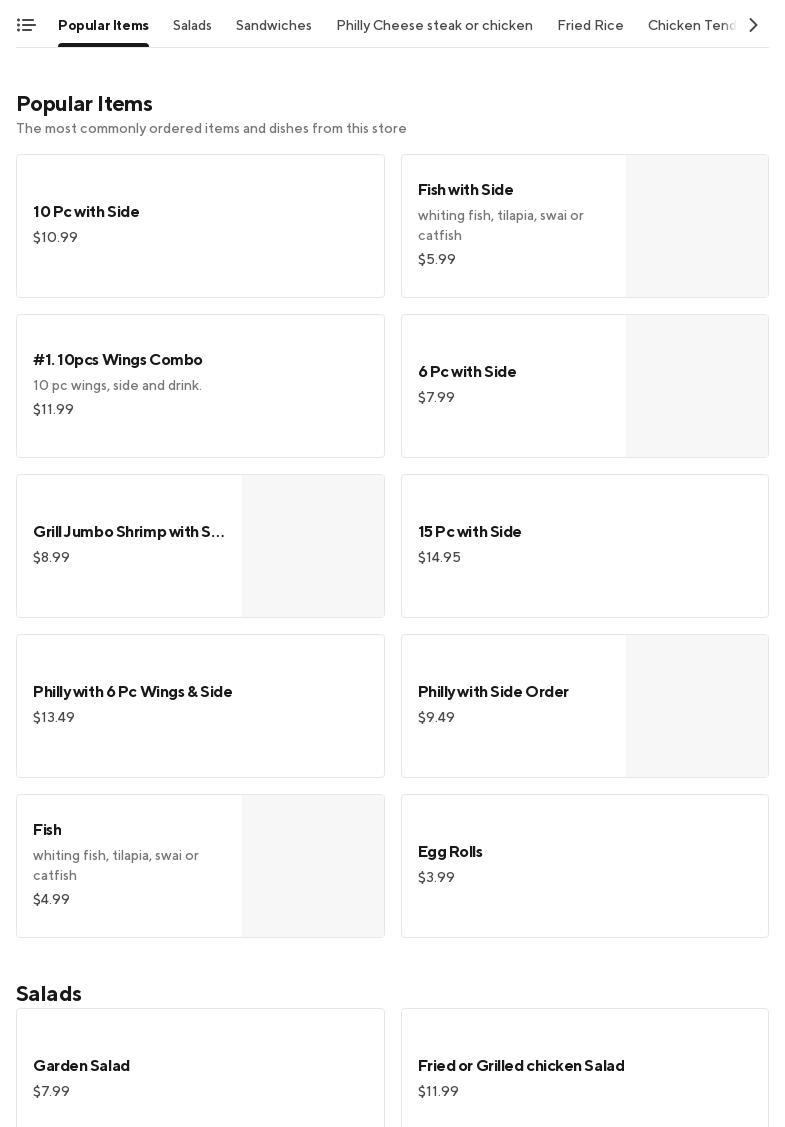This screenshot has height=1127, width=785.
Task: Open the Fish with Side item card
Action: tap(513, 226)
